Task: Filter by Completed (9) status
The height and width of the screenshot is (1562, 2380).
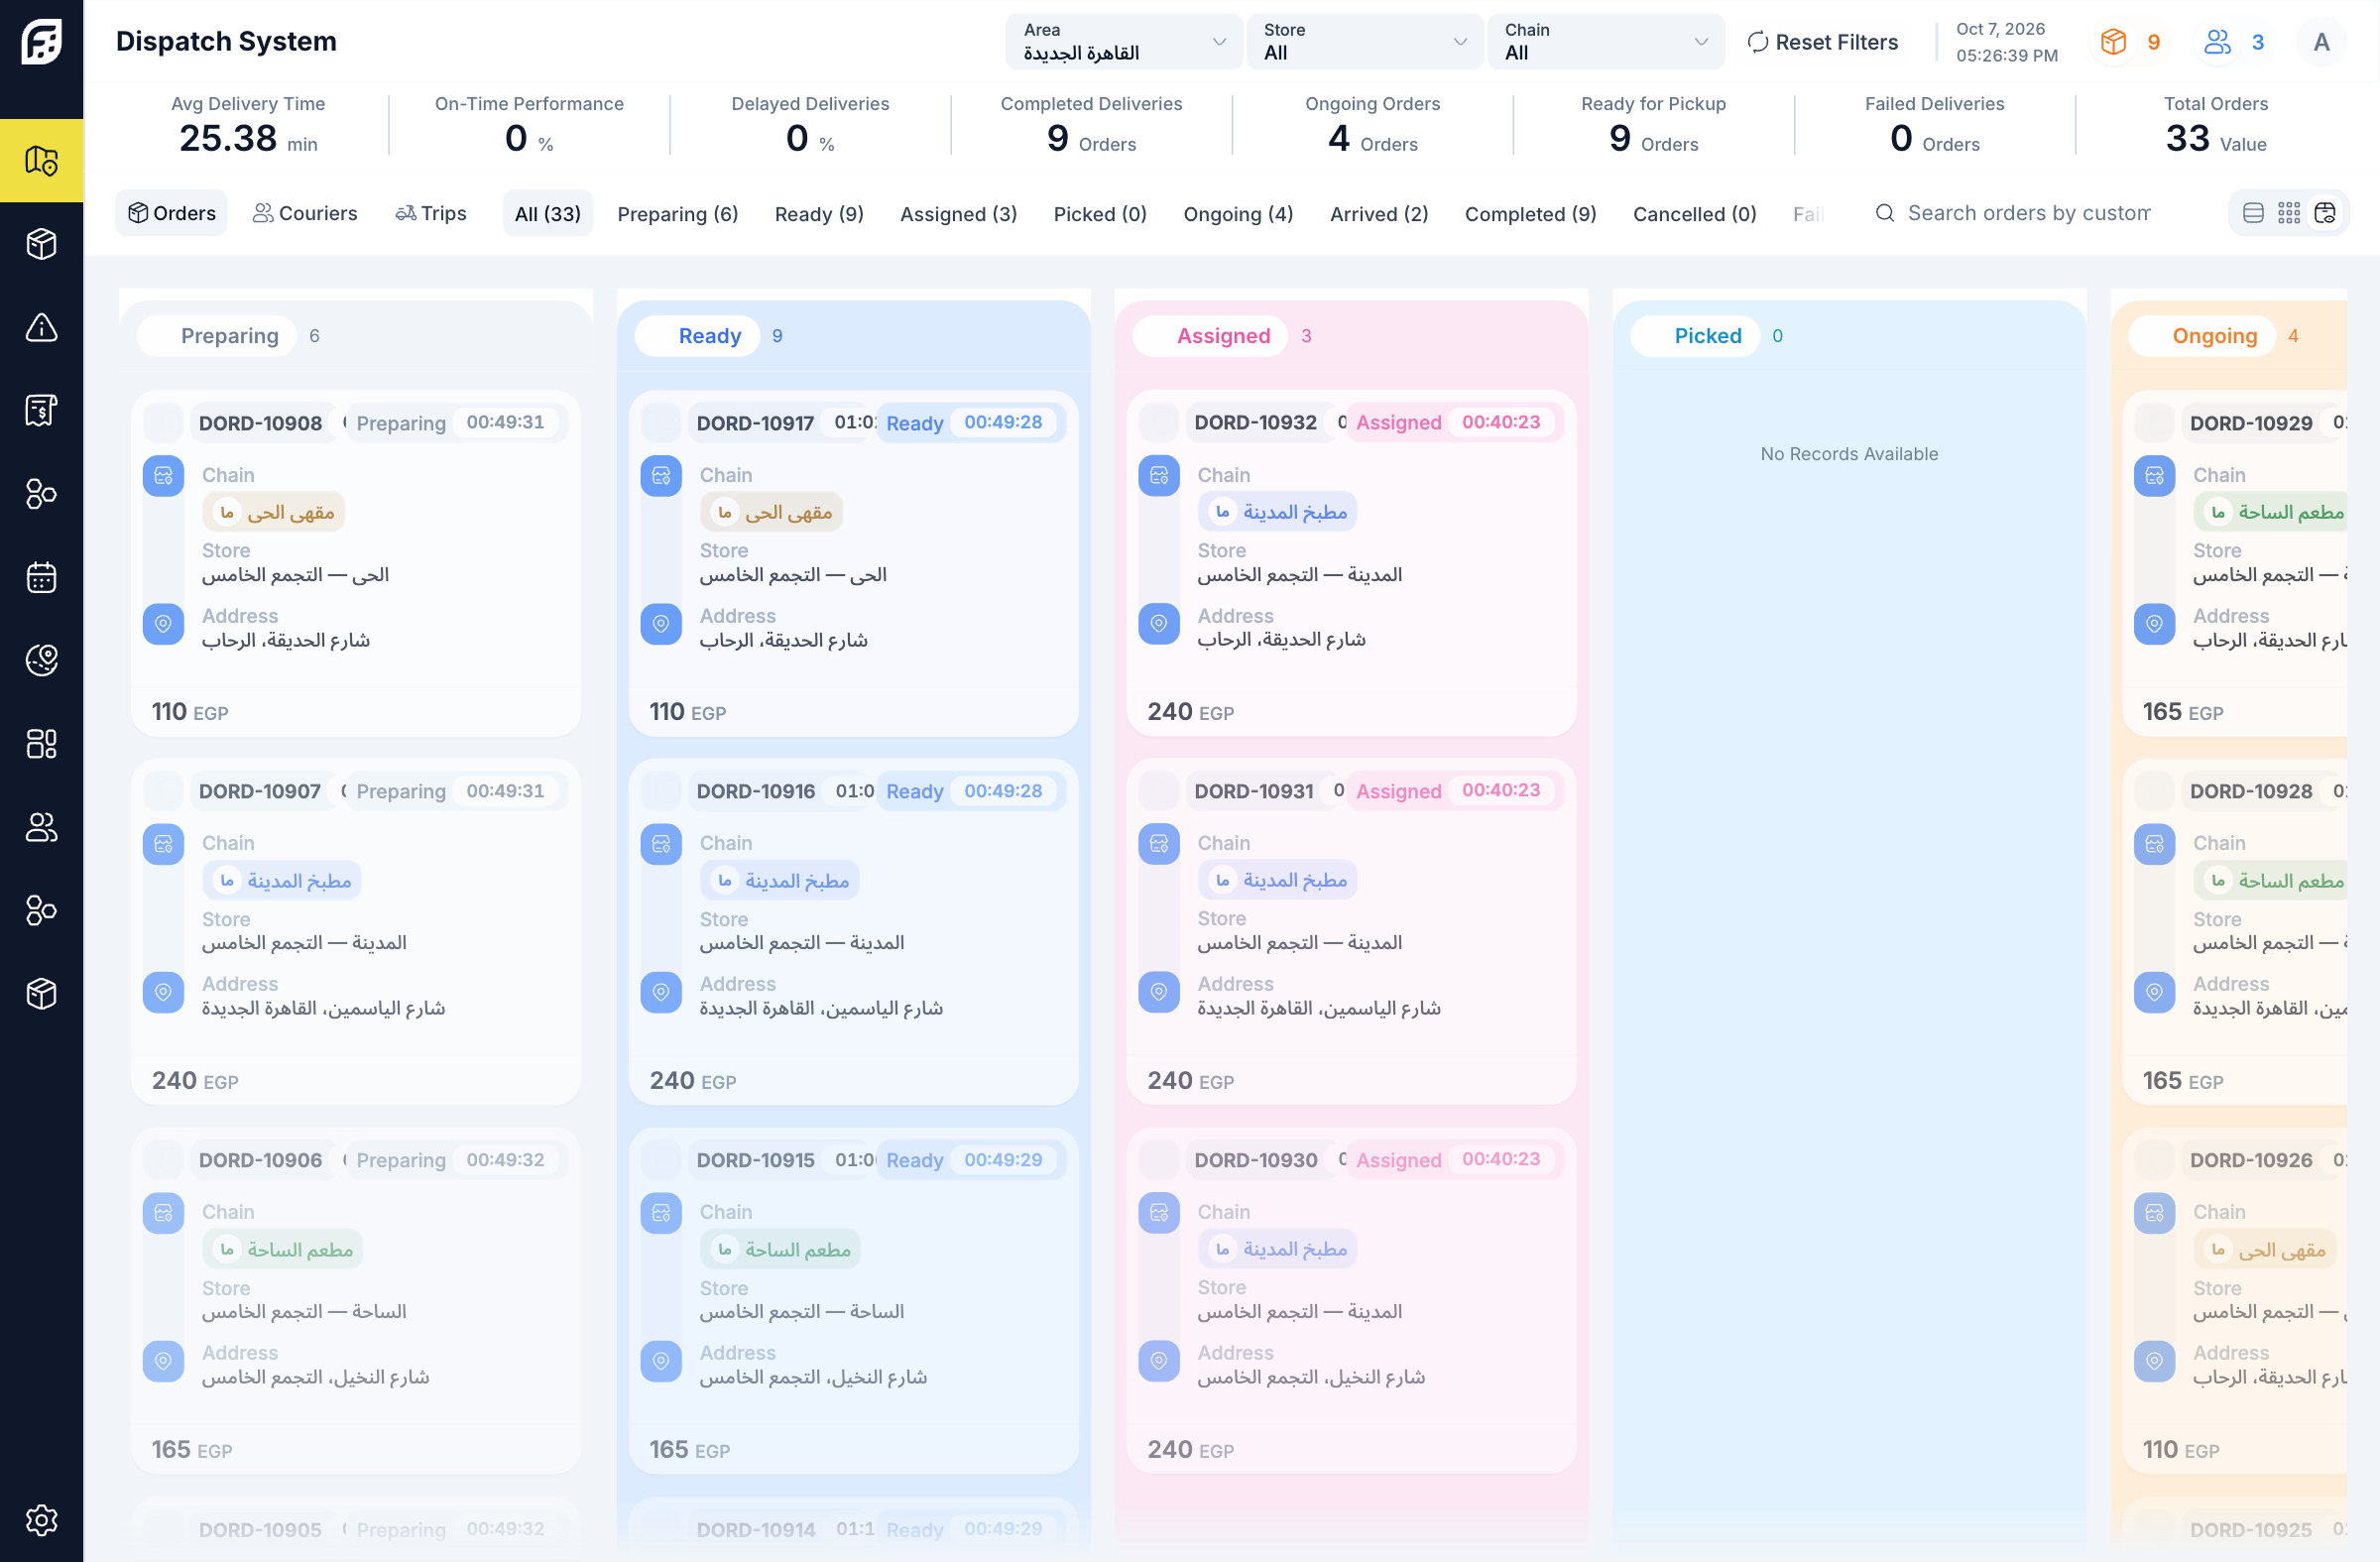Action: click(x=1530, y=214)
